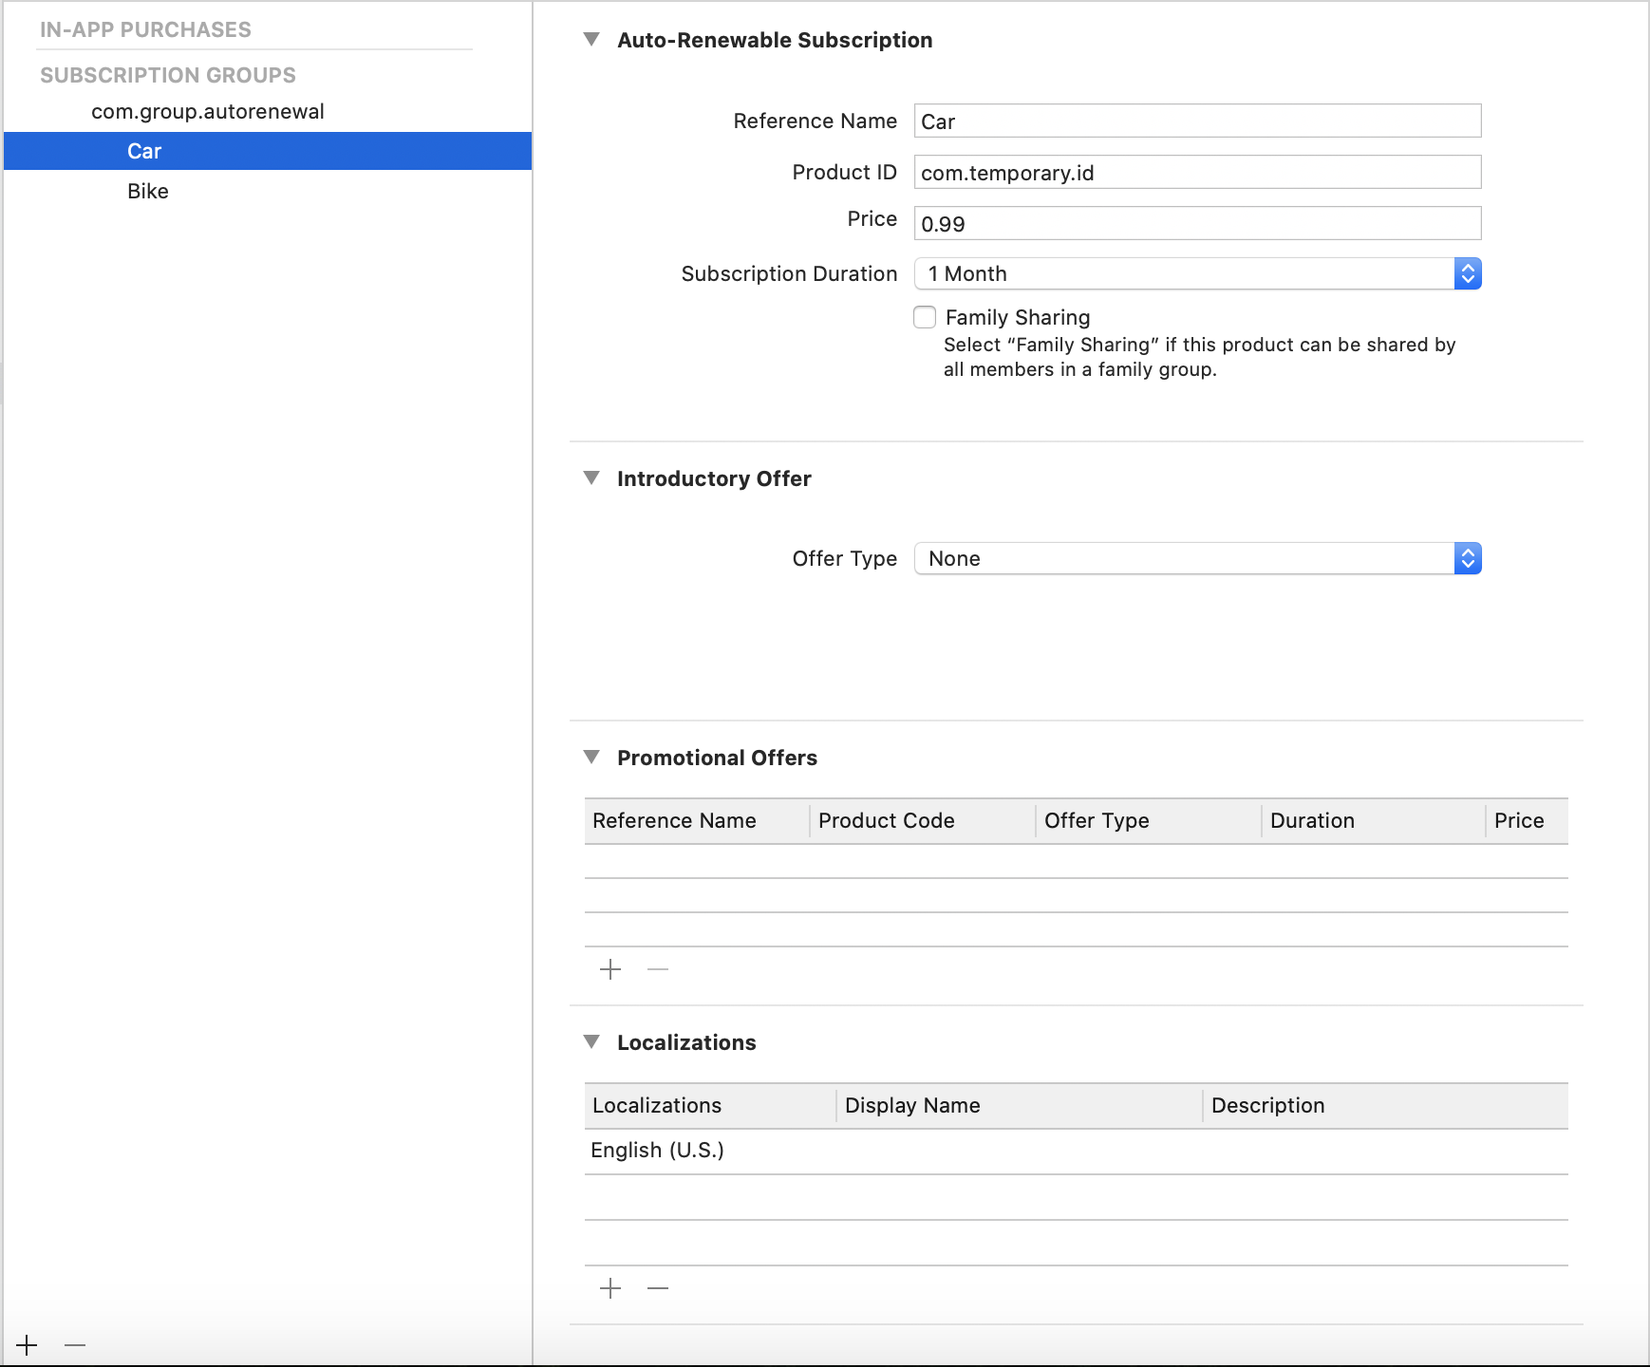Image resolution: width=1650 pixels, height=1367 pixels.
Task: Select the English (U.S.) localization row
Action: [x=1075, y=1150]
